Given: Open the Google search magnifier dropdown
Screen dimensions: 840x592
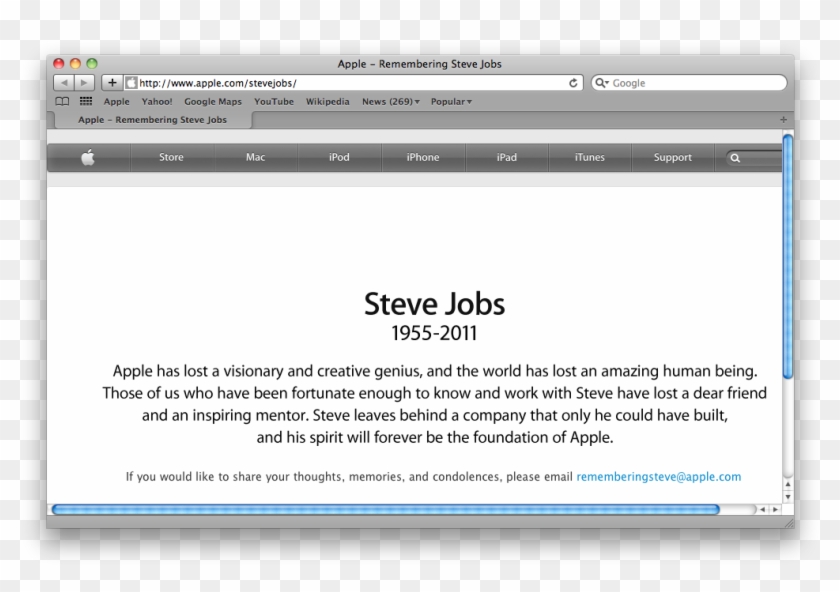Looking at the screenshot, I should tap(602, 83).
